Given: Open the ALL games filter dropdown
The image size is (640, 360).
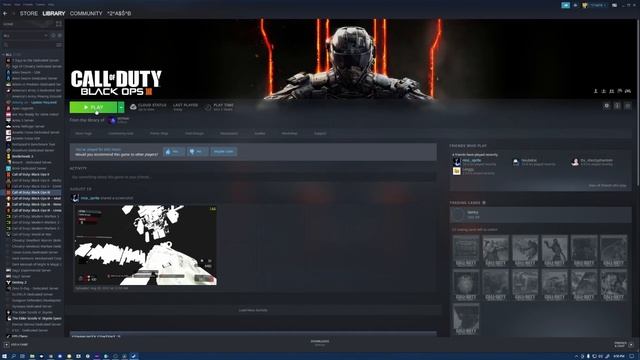Looking at the screenshot, I should click(x=25, y=36).
